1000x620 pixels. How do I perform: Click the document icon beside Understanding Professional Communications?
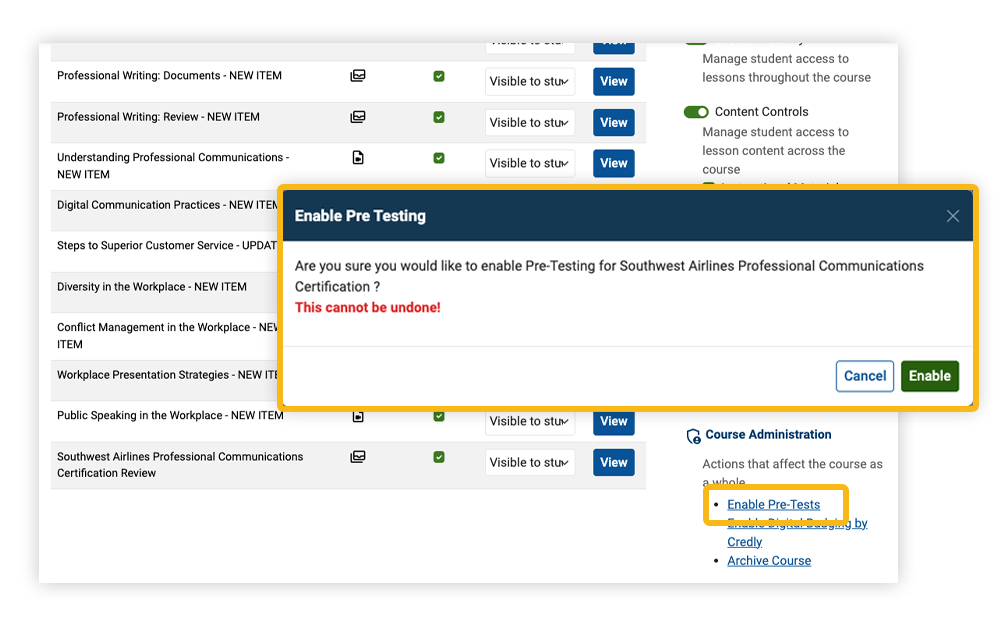click(x=357, y=157)
